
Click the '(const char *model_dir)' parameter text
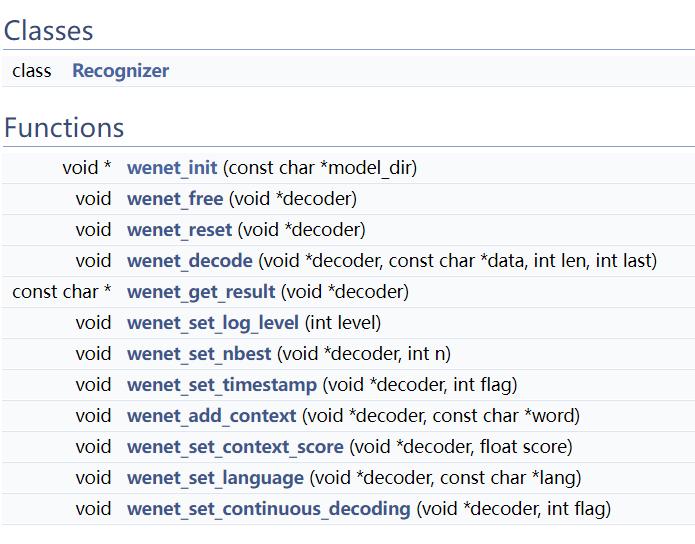coord(320,168)
